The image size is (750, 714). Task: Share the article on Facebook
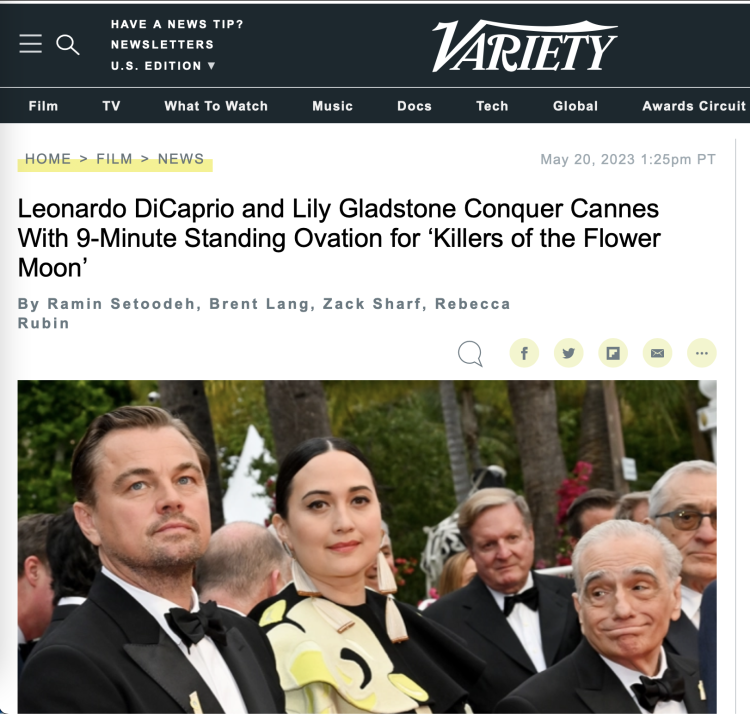coord(524,353)
